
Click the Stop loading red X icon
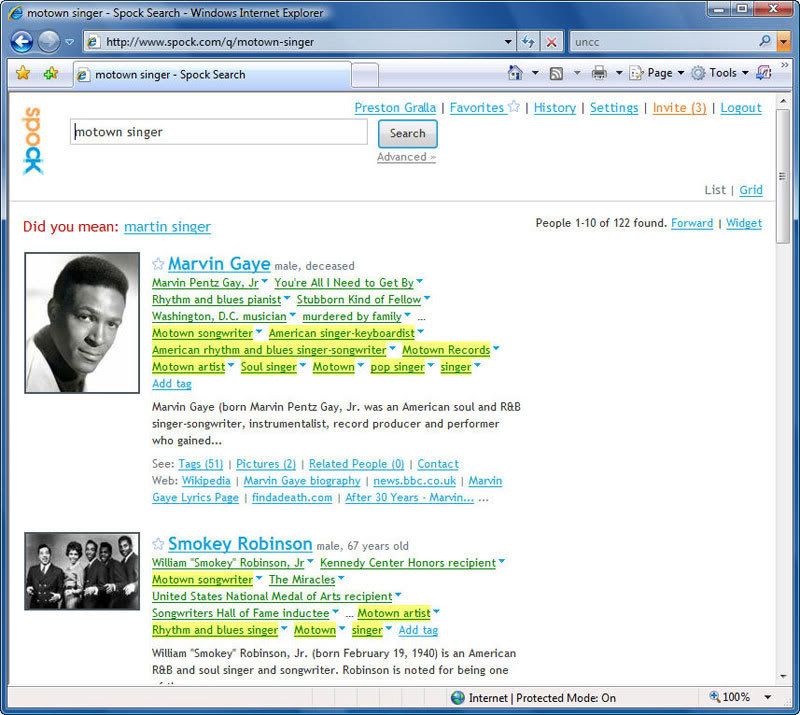(552, 42)
